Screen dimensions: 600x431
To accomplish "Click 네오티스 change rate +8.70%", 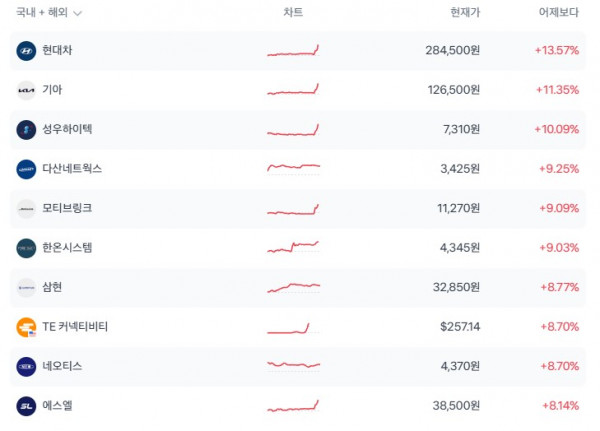I will click(x=557, y=366).
